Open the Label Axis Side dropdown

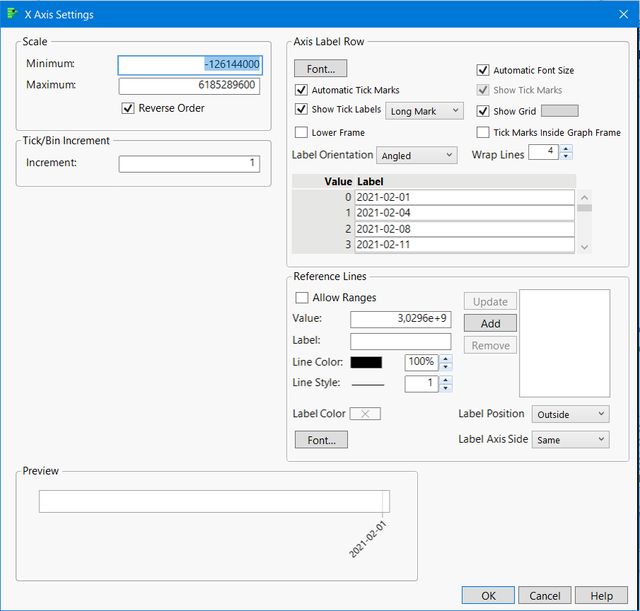click(x=570, y=440)
